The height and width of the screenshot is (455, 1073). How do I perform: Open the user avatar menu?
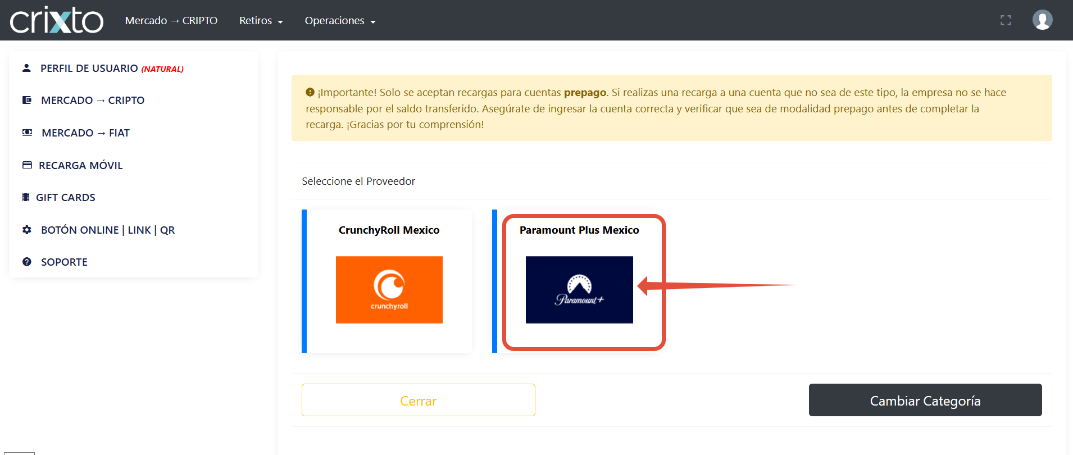[1042, 20]
